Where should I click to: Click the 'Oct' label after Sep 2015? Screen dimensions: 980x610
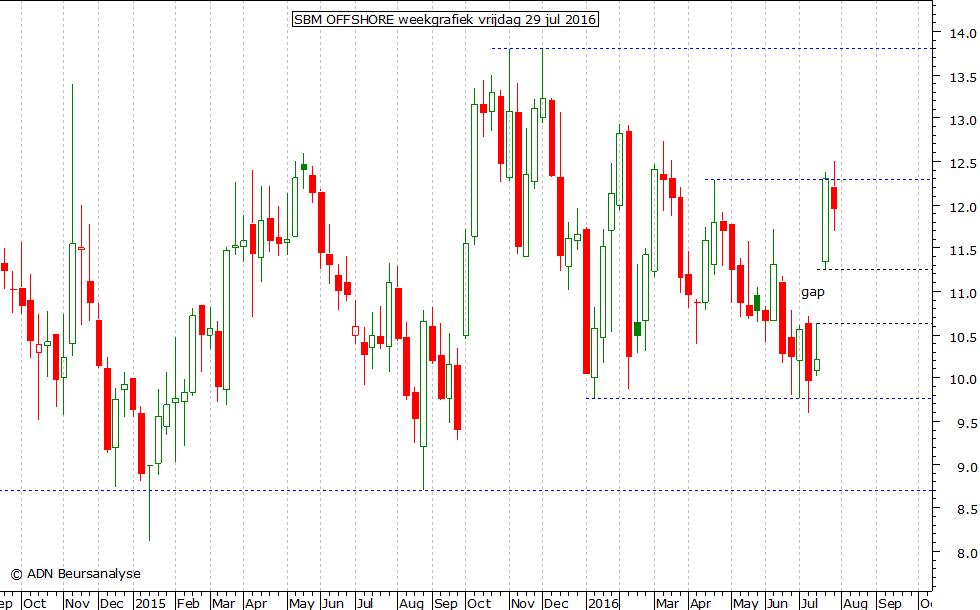[479, 603]
